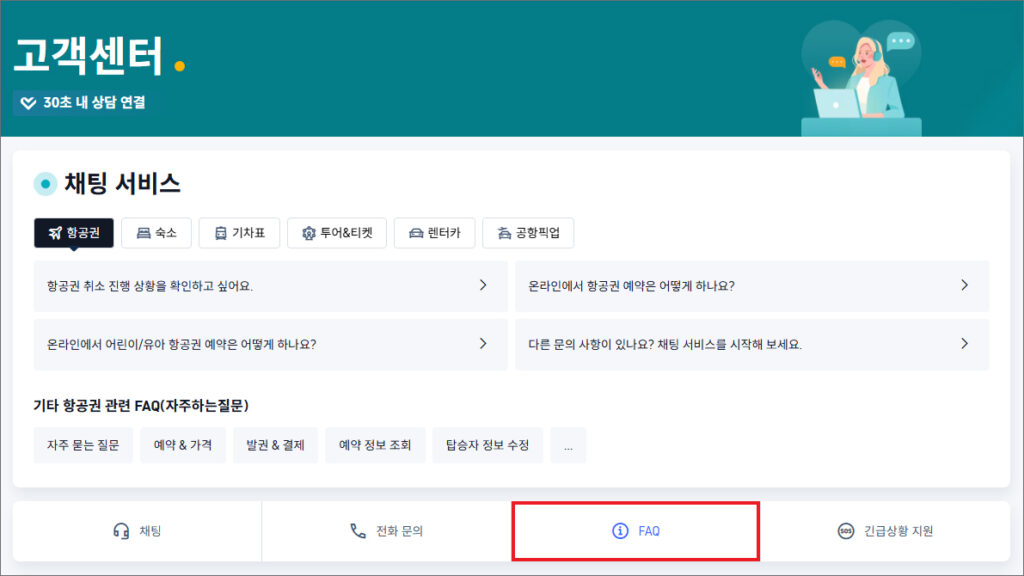Open question 온라인에서 항공권 예약은 어떻게 하나요?

click(x=752, y=286)
